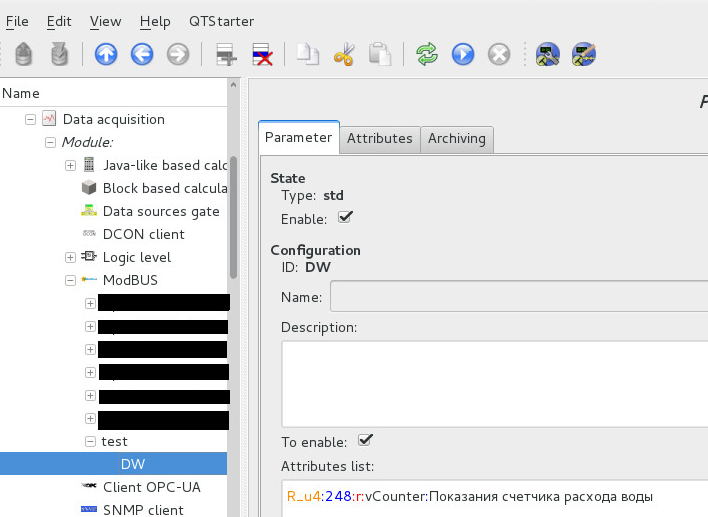708x517 pixels.
Task: Click the Save to database toolbar icon
Action: (x=60, y=54)
